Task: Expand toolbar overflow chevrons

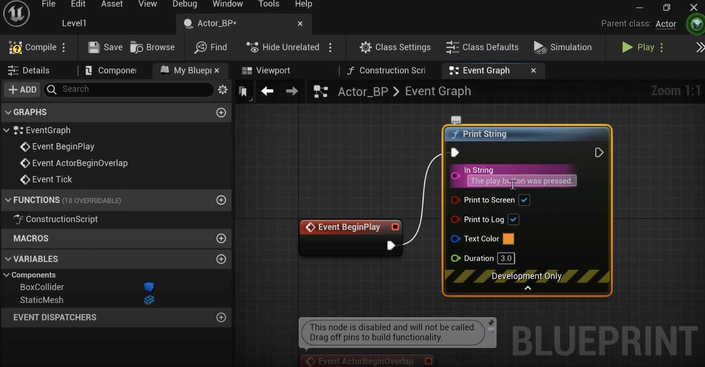Action: coord(700,47)
